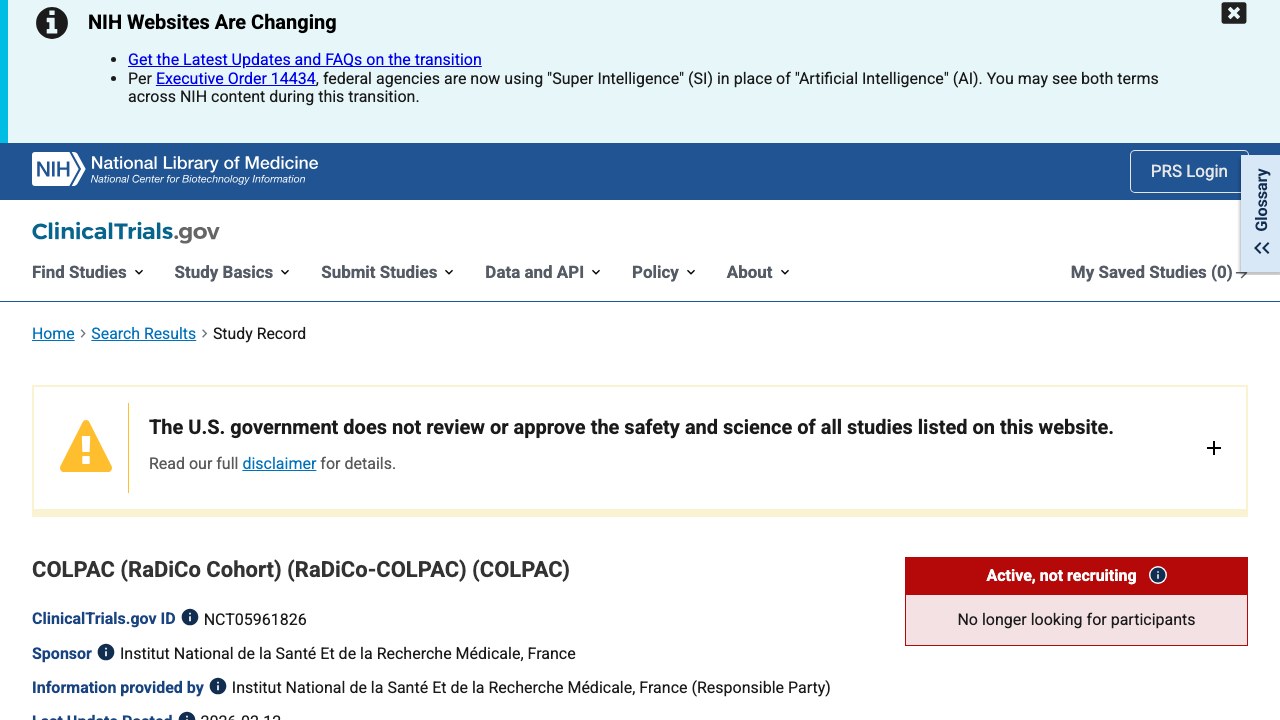This screenshot has width=1280, height=720.
Task: Open the Executive Order 14434 link
Action: 236,78
